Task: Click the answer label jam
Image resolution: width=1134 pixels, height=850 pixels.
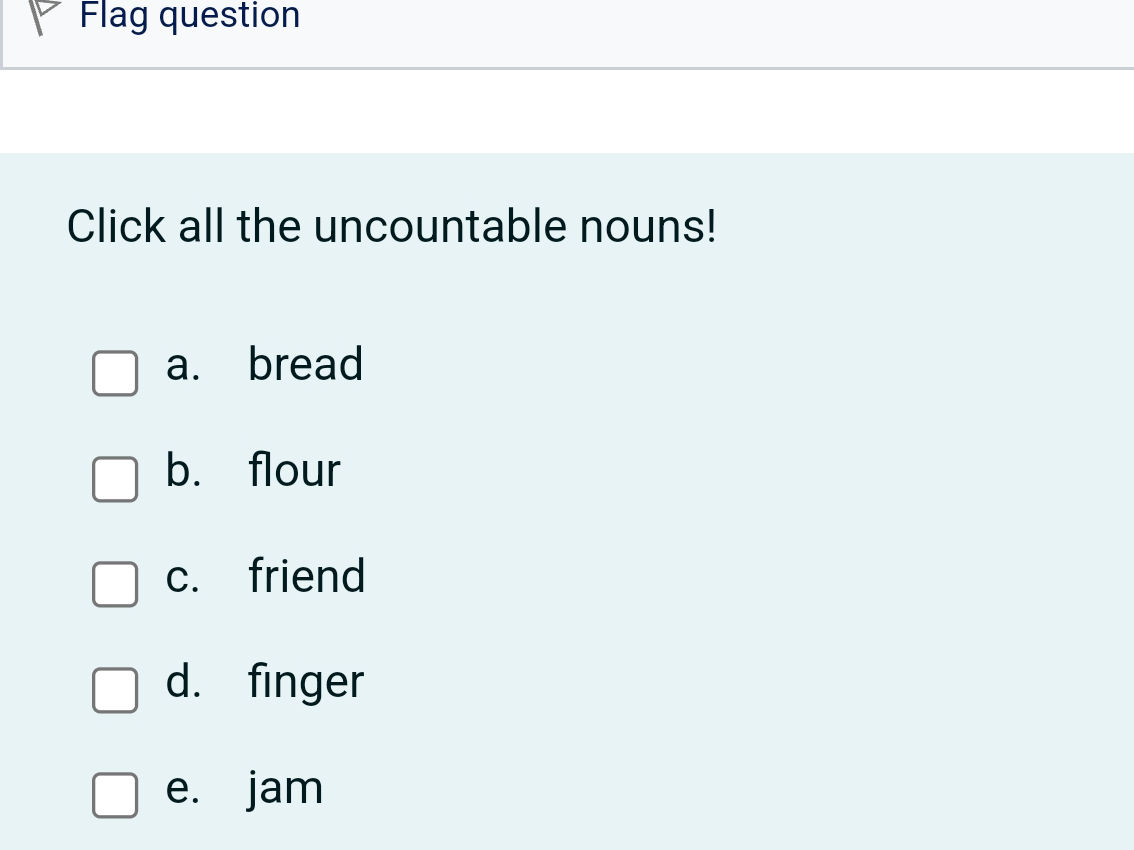Action: (x=284, y=787)
